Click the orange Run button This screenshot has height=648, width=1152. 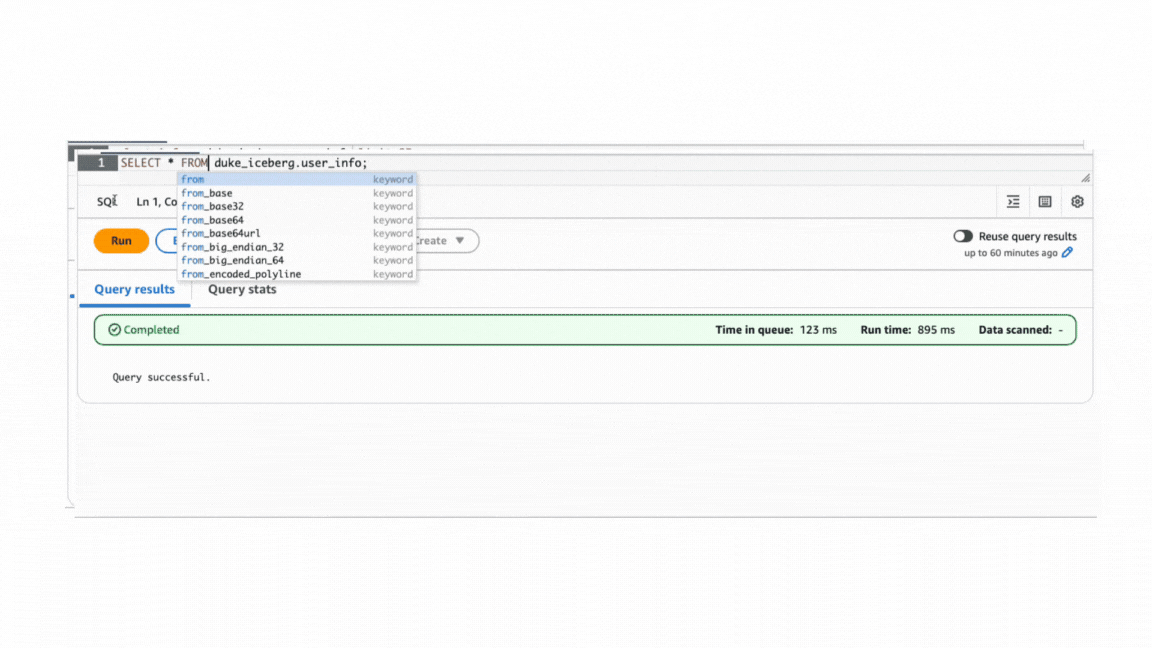(121, 241)
